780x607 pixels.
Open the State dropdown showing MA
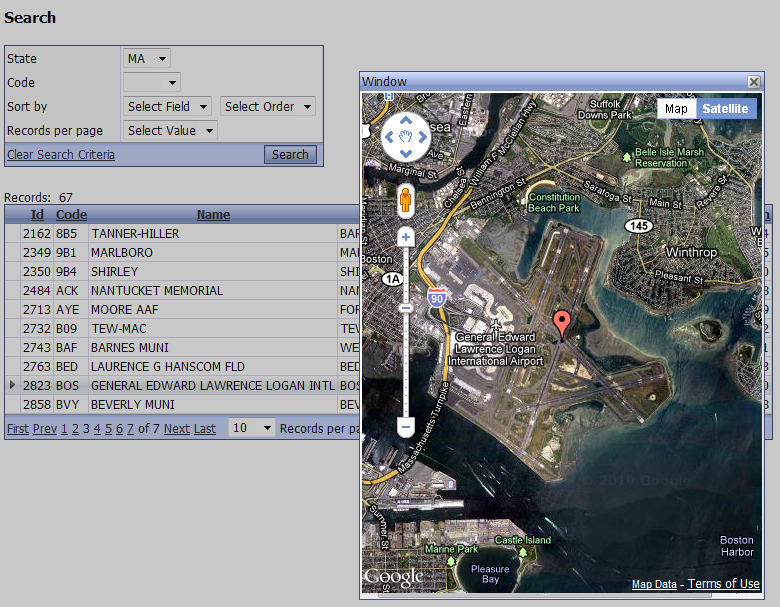(x=147, y=58)
